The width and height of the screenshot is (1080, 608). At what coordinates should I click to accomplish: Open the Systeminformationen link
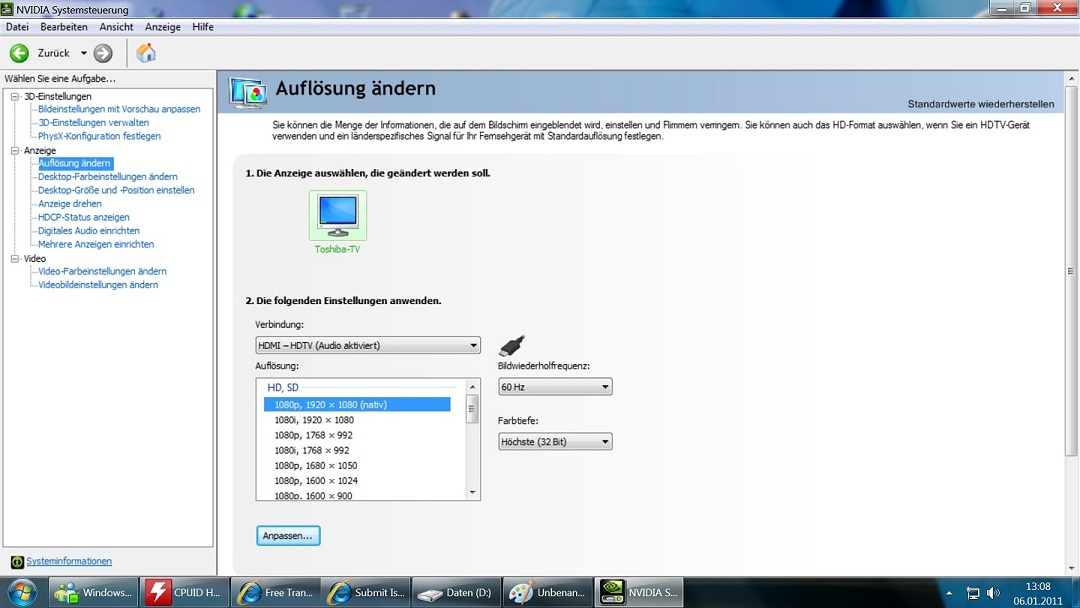[69, 561]
